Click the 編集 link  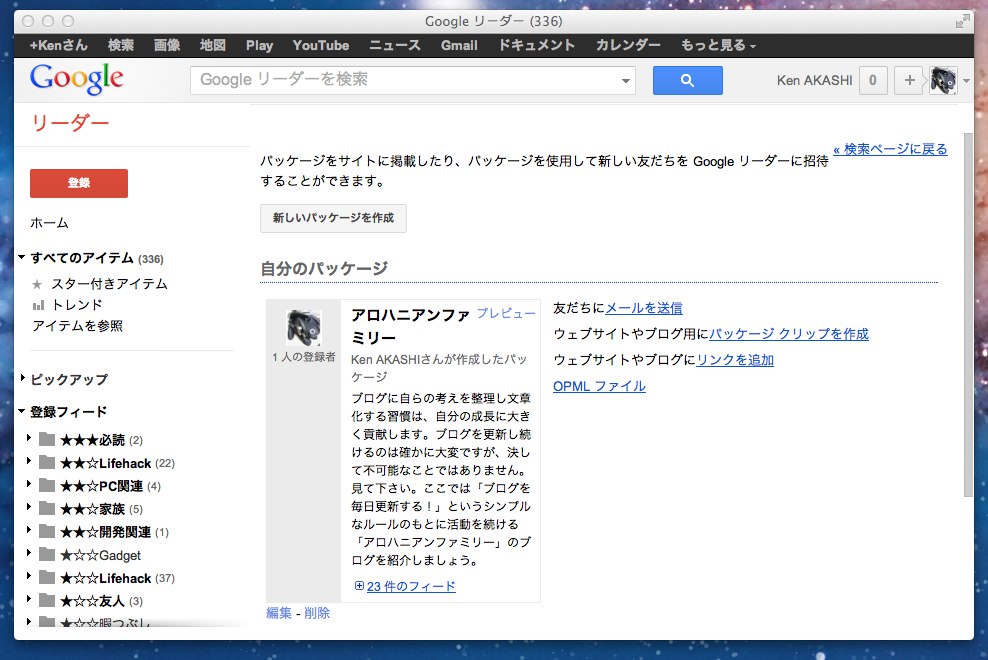[x=279, y=613]
